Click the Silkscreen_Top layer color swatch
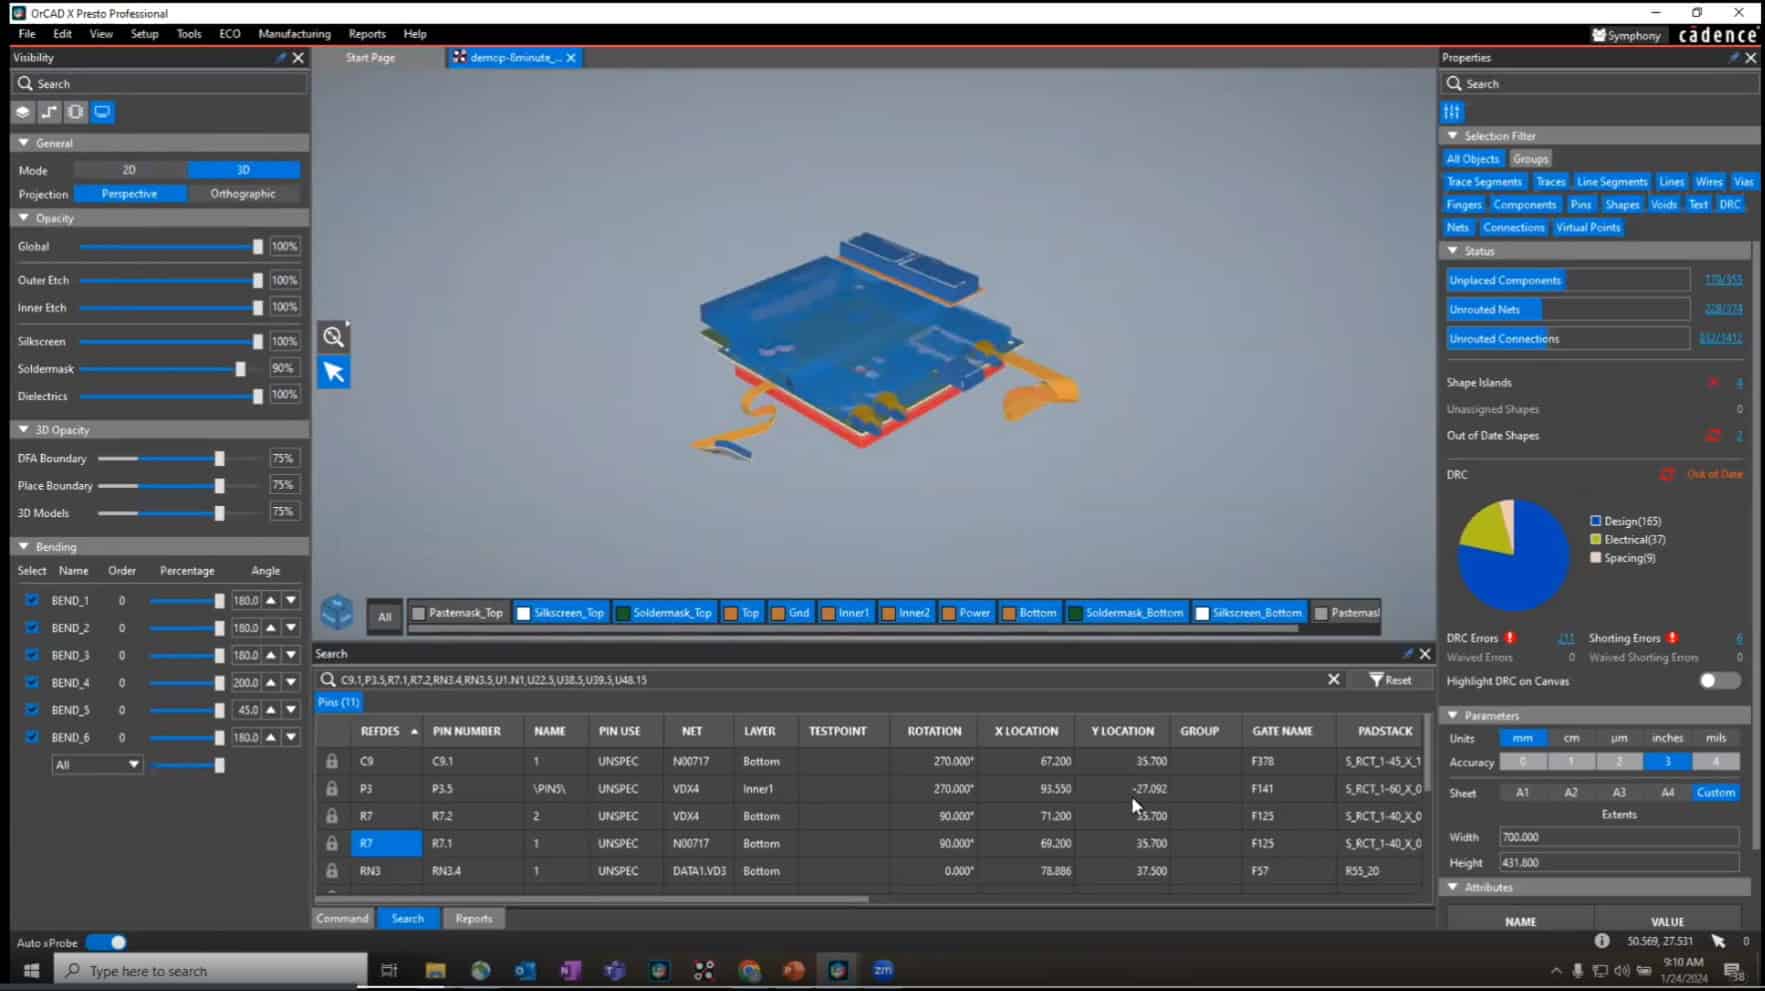 (523, 613)
